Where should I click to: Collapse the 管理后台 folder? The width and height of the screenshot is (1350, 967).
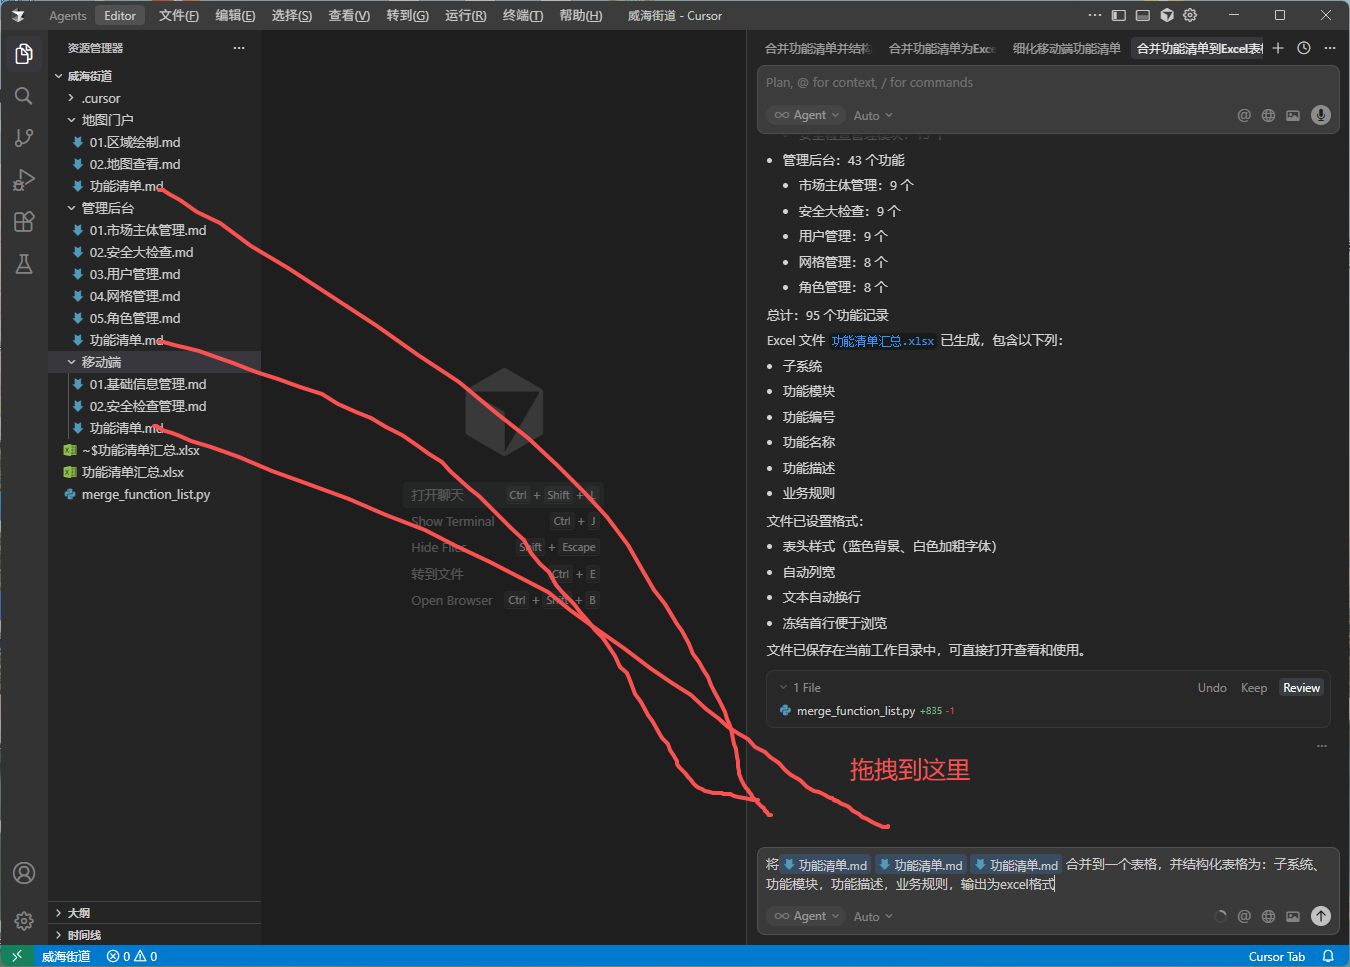[107, 208]
